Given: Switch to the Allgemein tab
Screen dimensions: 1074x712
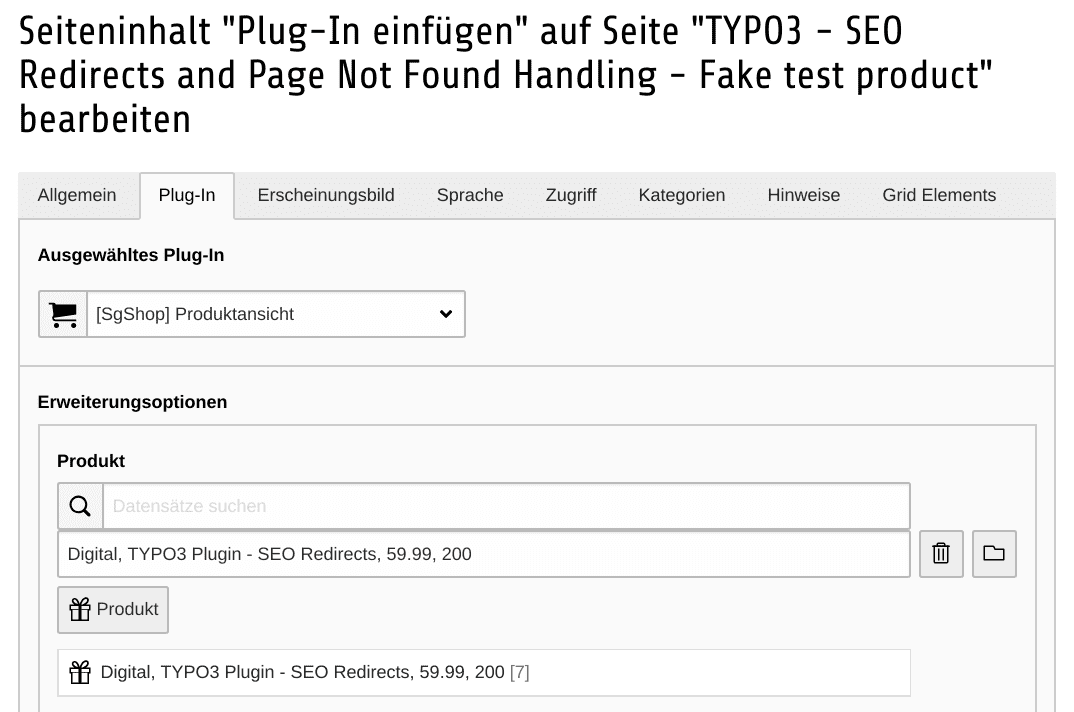Looking at the screenshot, I should [x=77, y=195].
